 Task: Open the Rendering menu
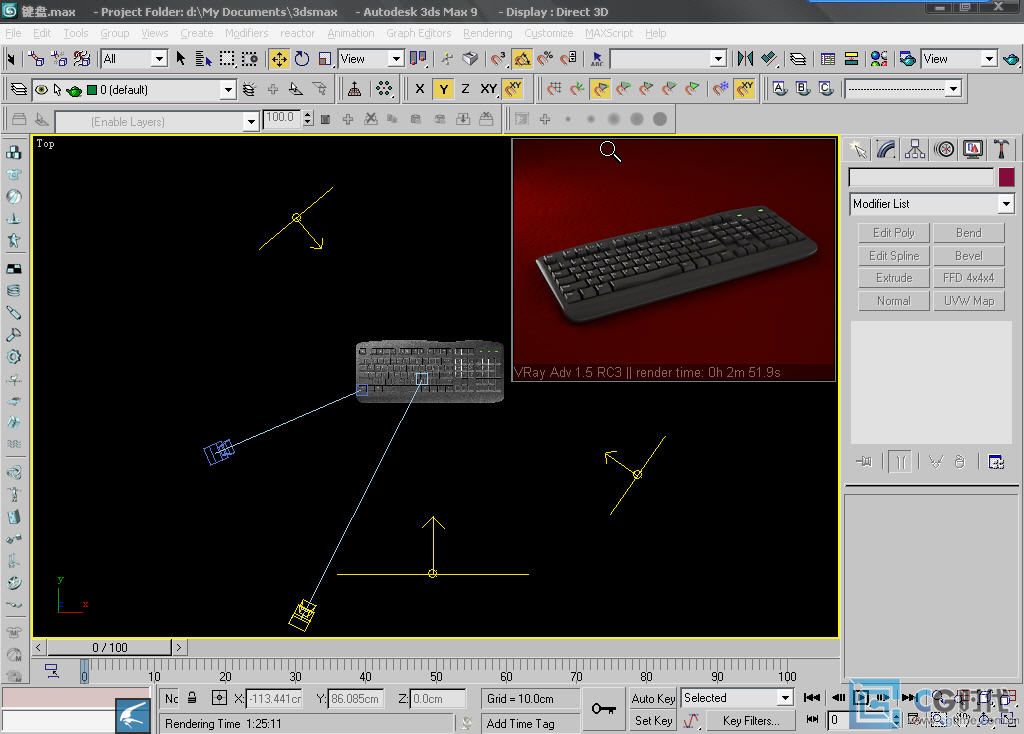tap(487, 33)
